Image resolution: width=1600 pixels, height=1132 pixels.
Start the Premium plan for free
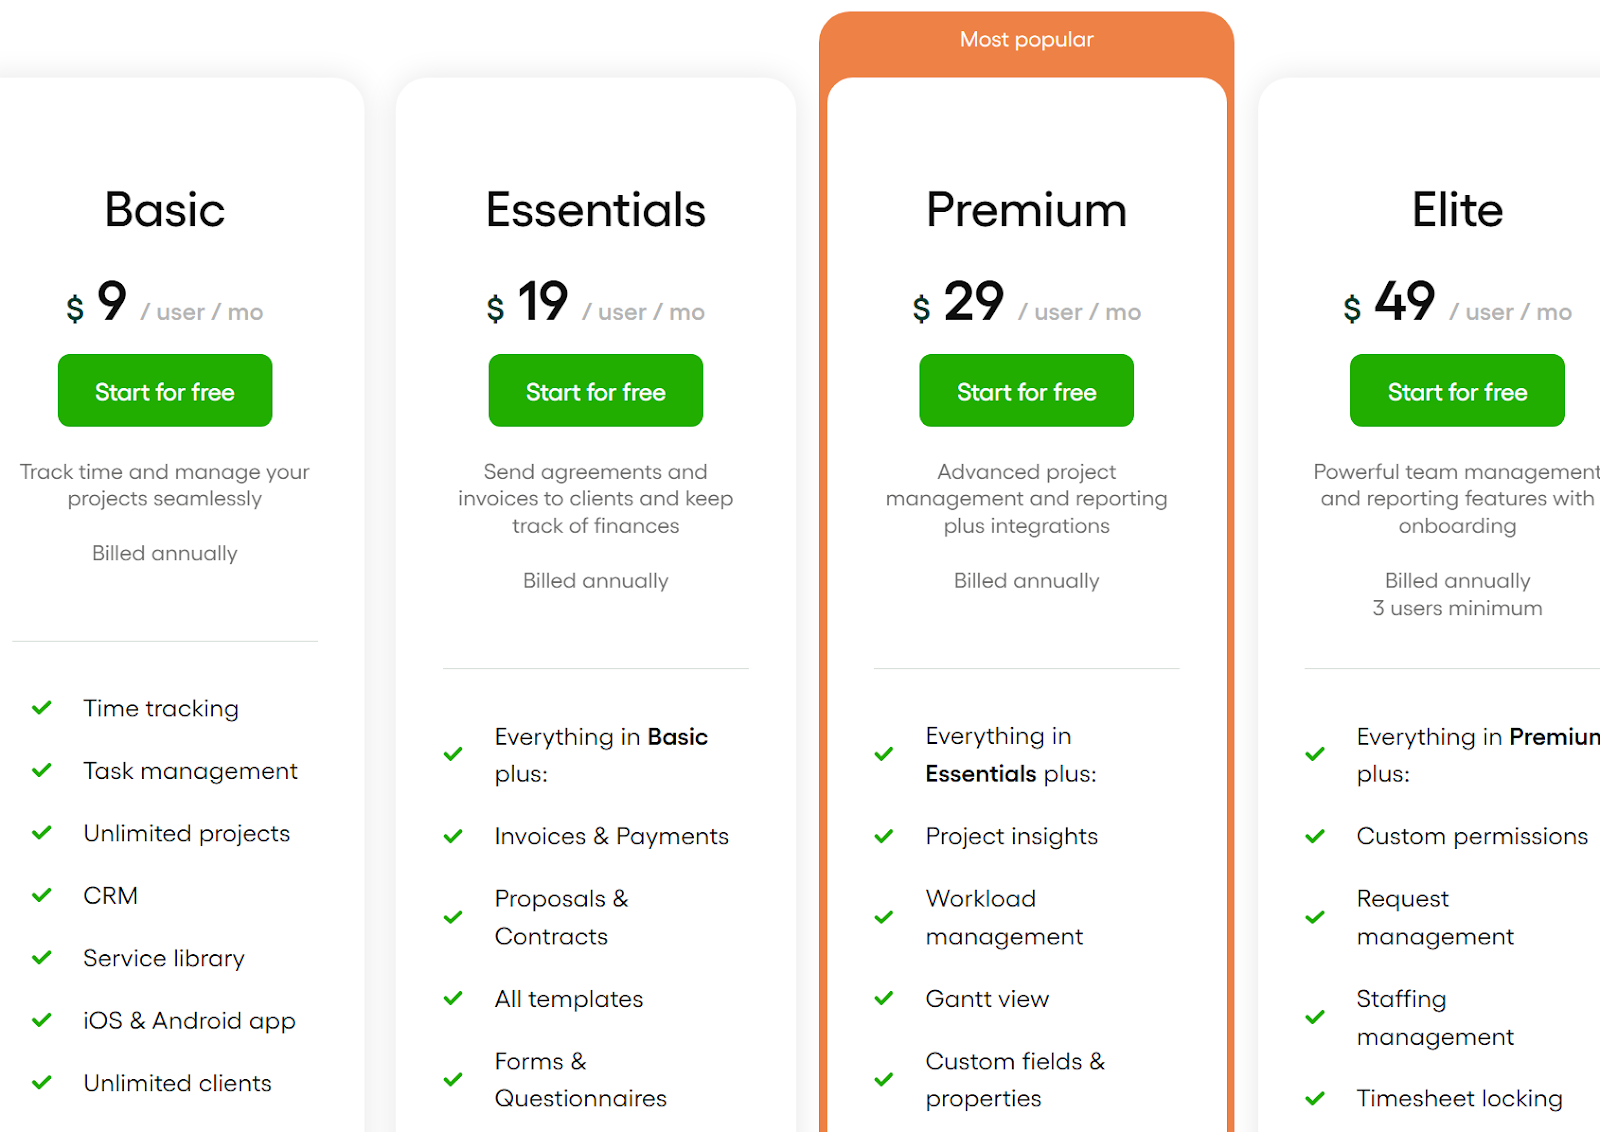click(x=1026, y=391)
